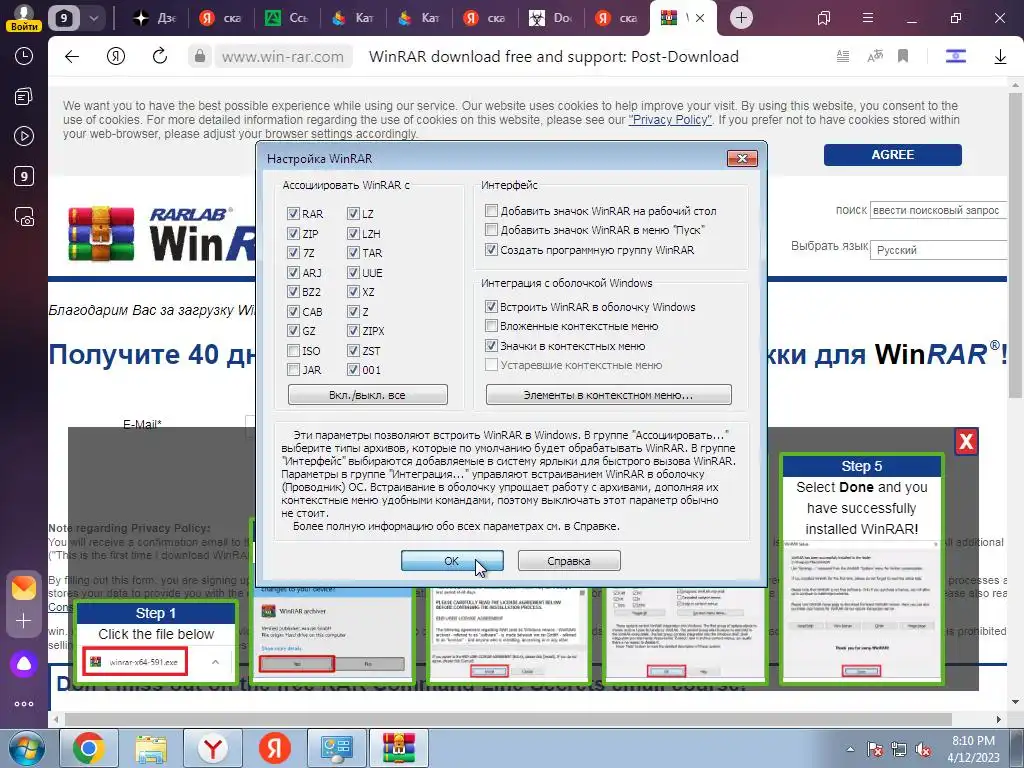1024x768 pixels.
Task: Open the downloads arrow icon
Action: coord(1000,57)
